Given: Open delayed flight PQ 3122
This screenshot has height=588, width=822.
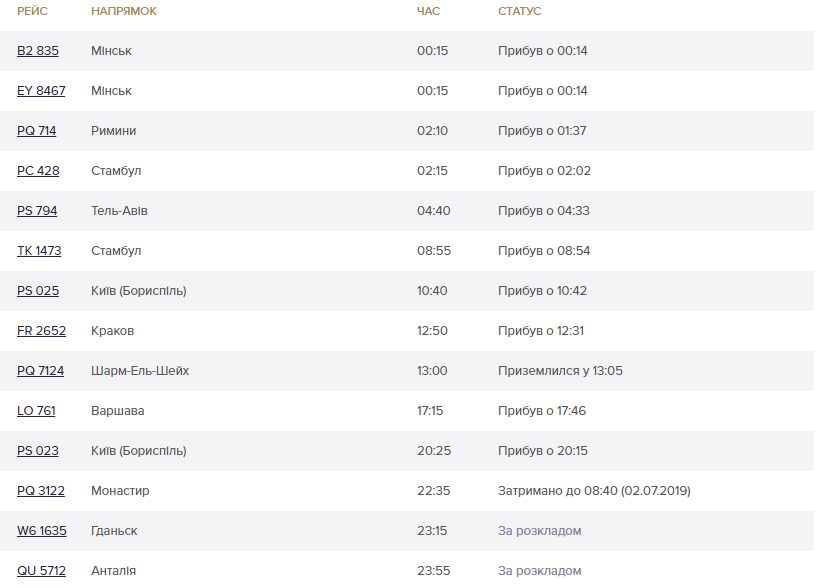Looking at the screenshot, I should tap(41, 491).
